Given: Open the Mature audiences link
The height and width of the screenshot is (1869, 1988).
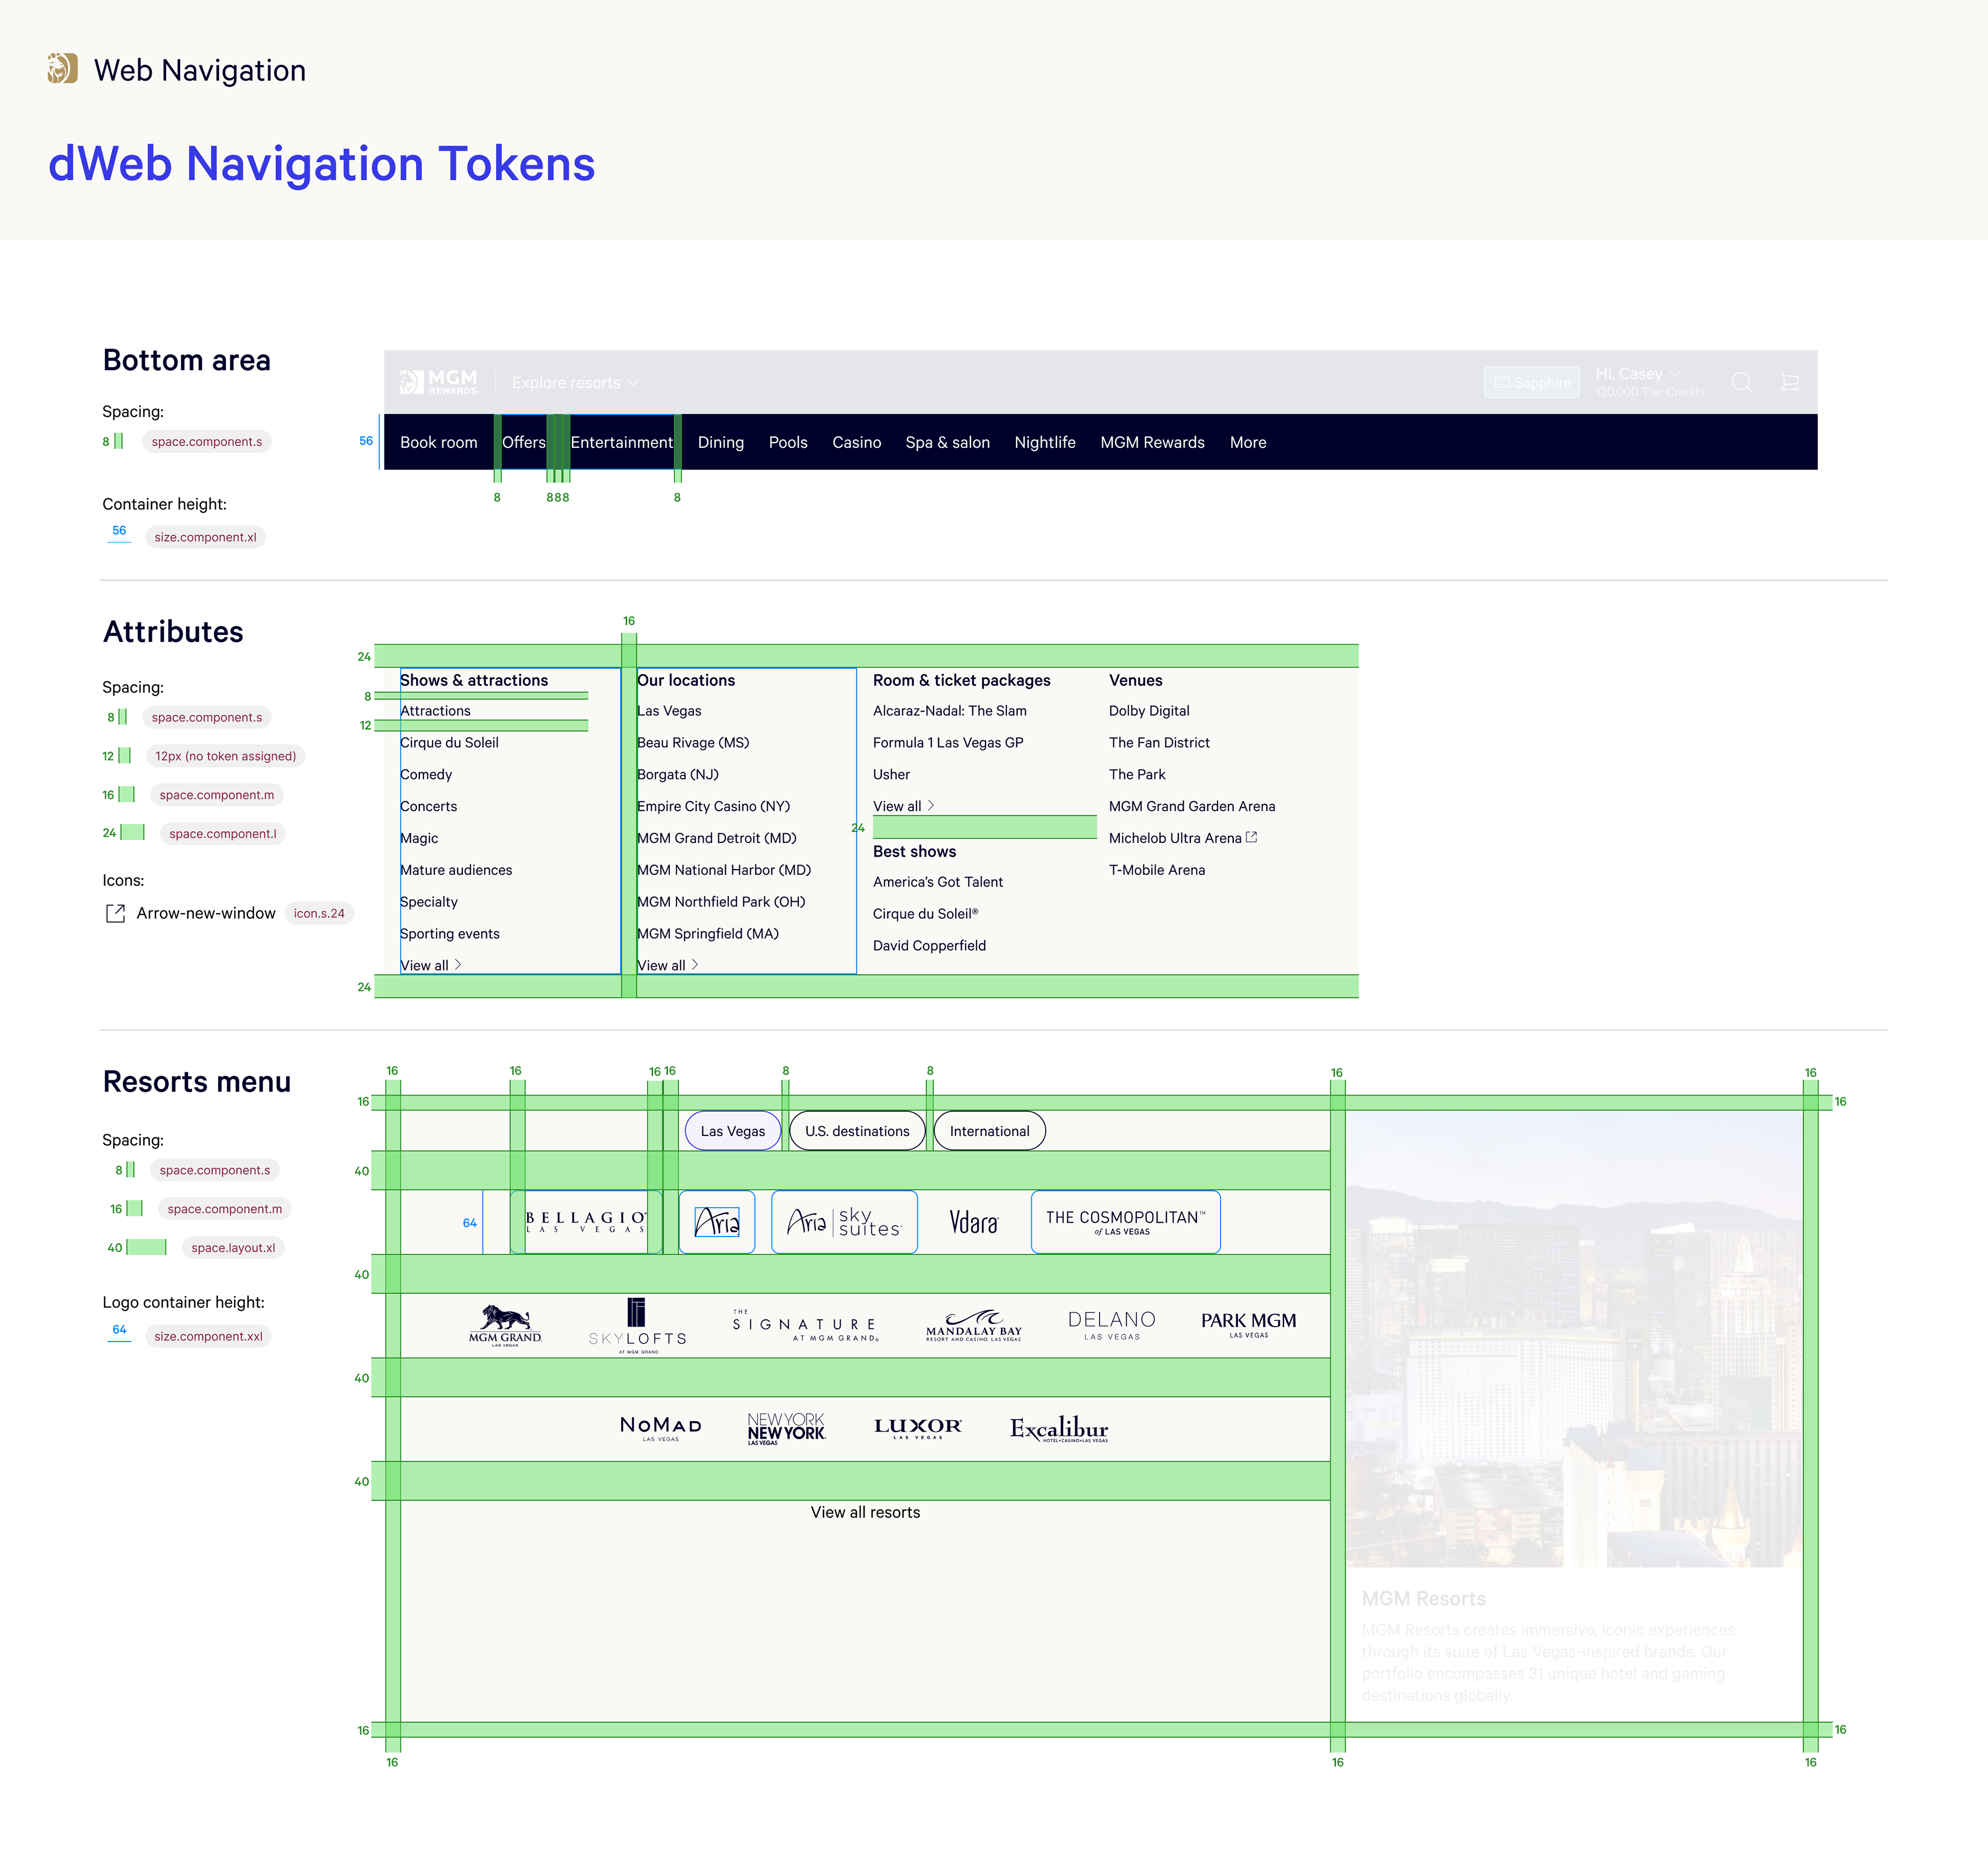Looking at the screenshot, I should (x=456, y=870).
